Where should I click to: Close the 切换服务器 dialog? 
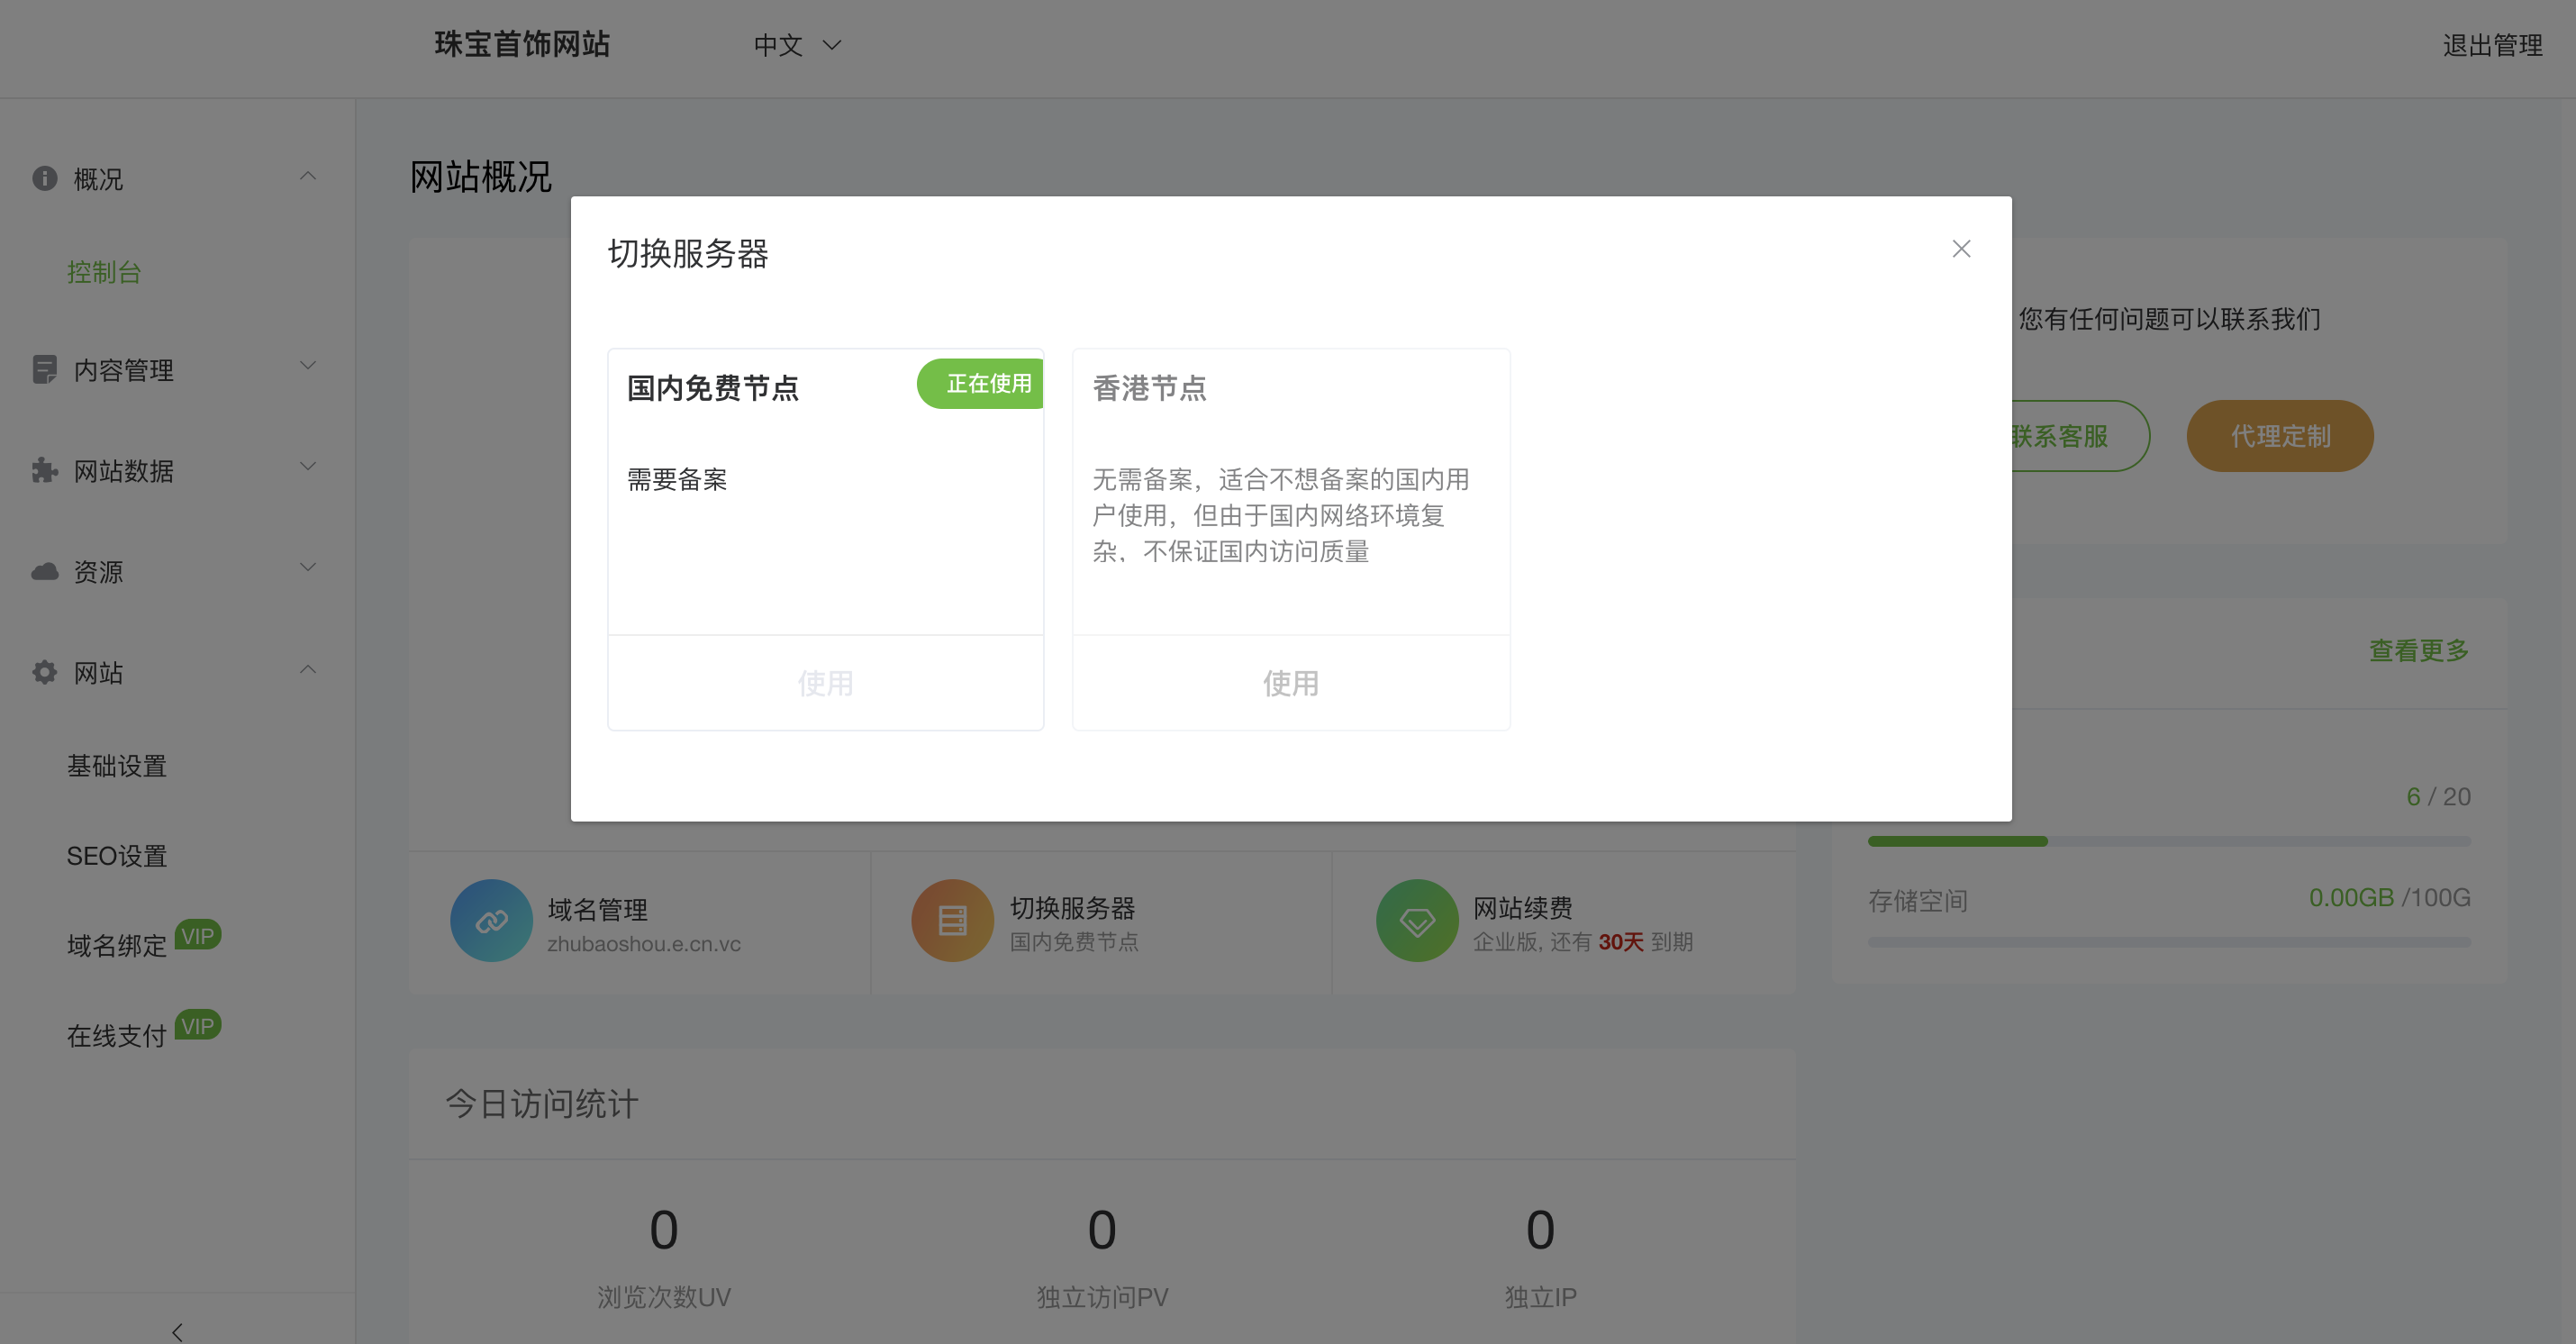(1961, 249)
